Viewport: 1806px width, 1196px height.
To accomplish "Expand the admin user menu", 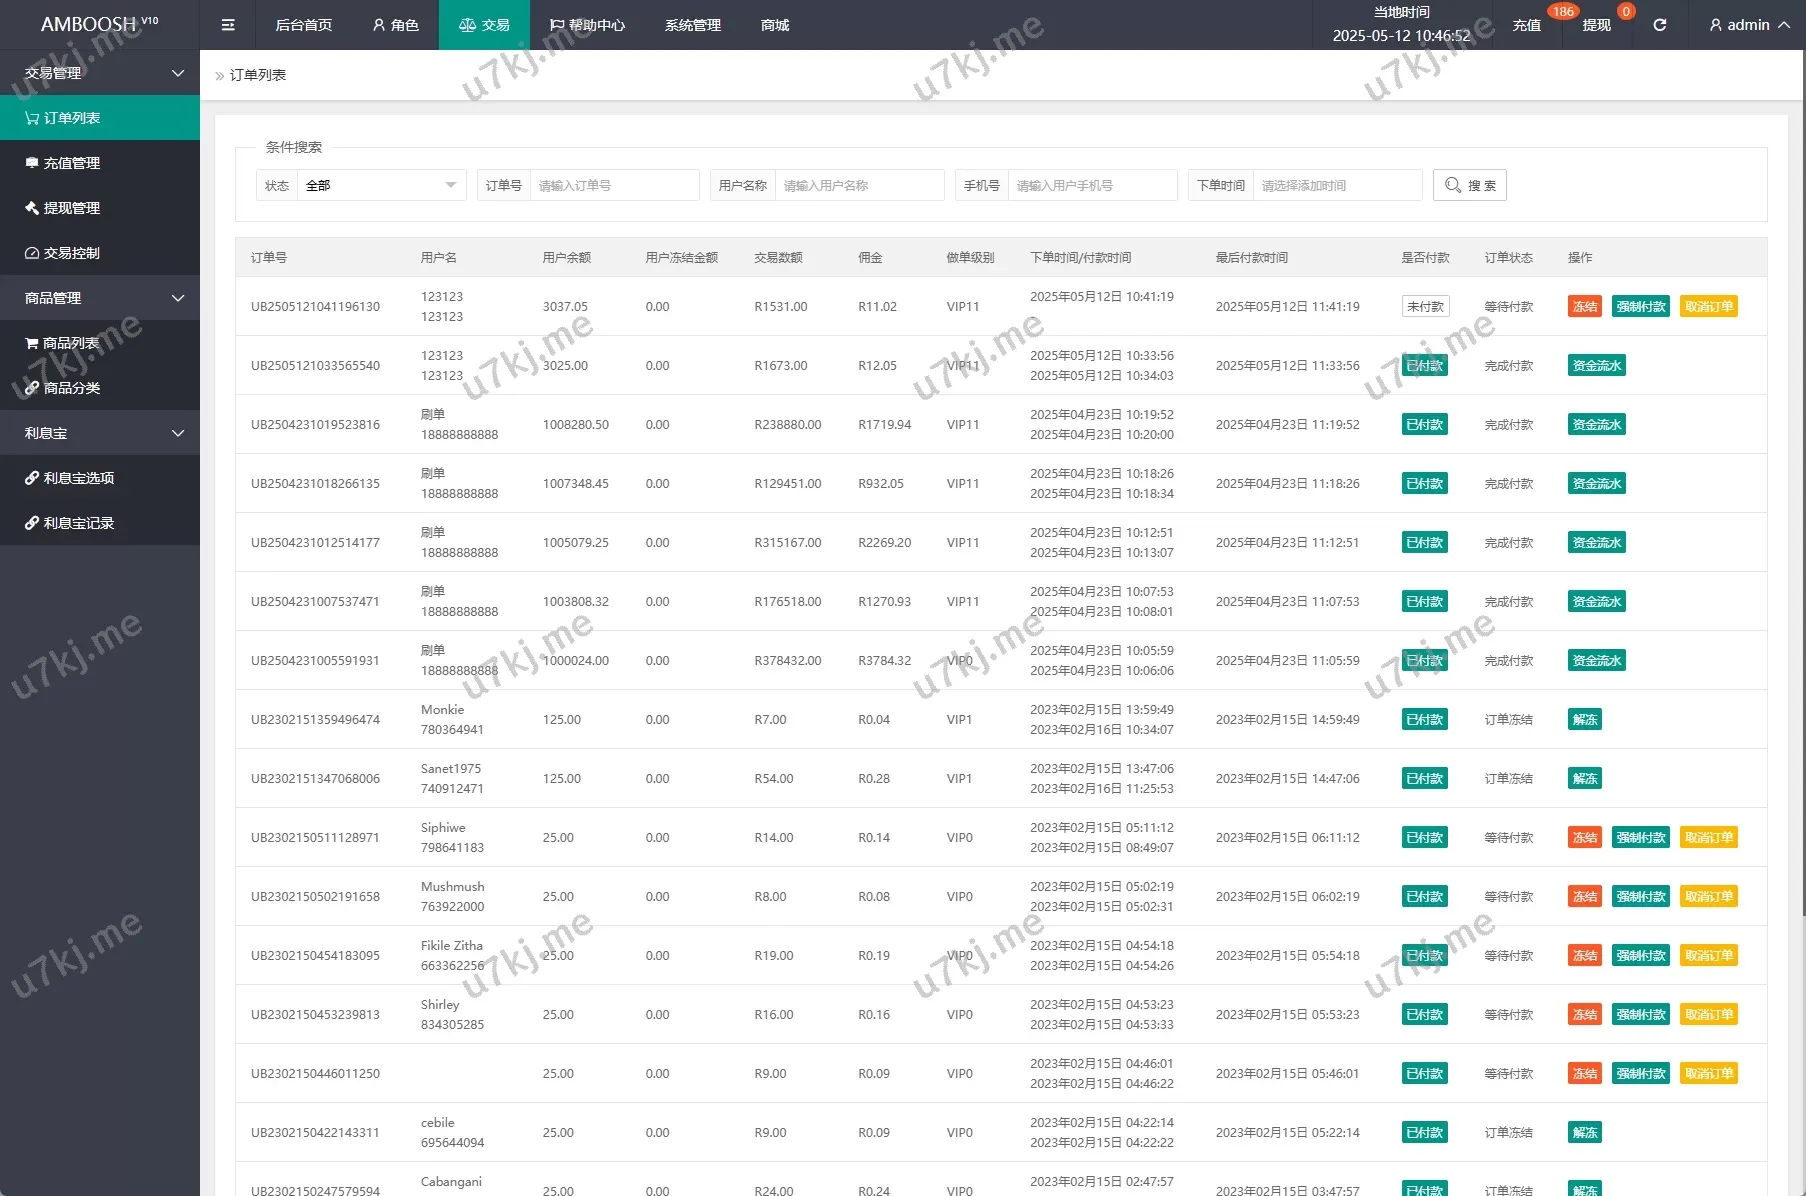I will tap(1749, 25).
